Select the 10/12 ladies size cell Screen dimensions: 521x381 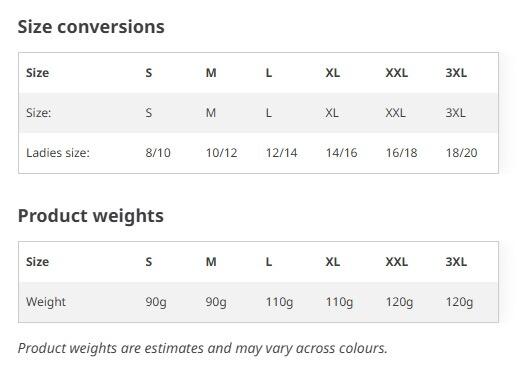click(x=221, y=153)
